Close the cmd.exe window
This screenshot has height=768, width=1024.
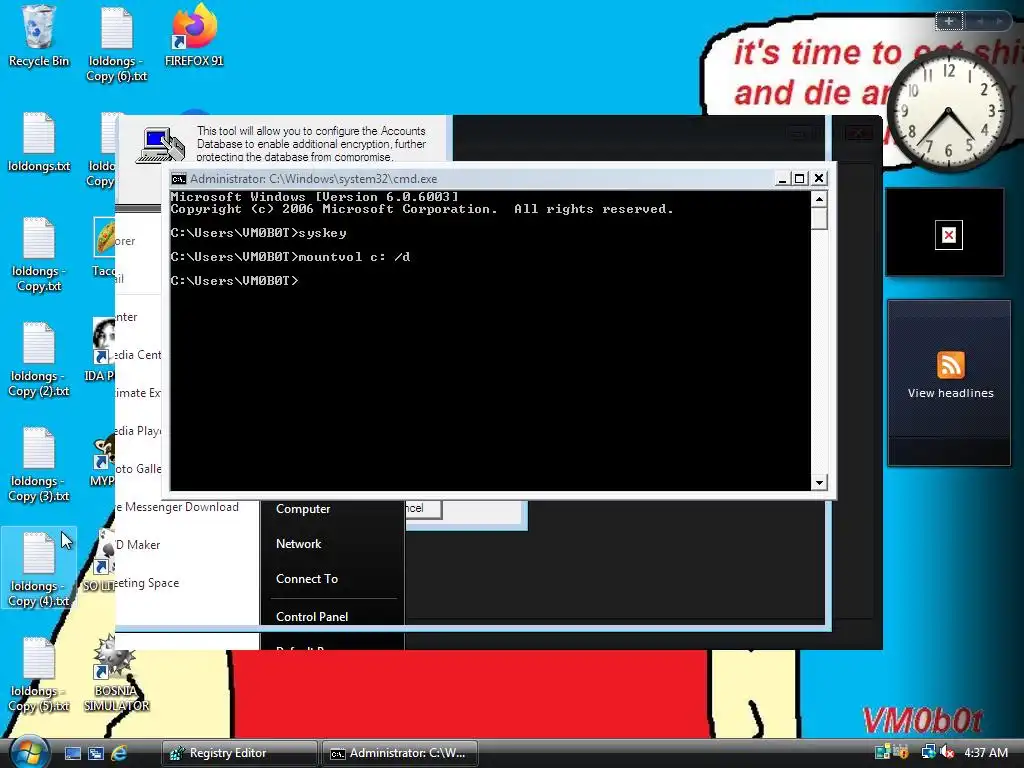(819, 179)
